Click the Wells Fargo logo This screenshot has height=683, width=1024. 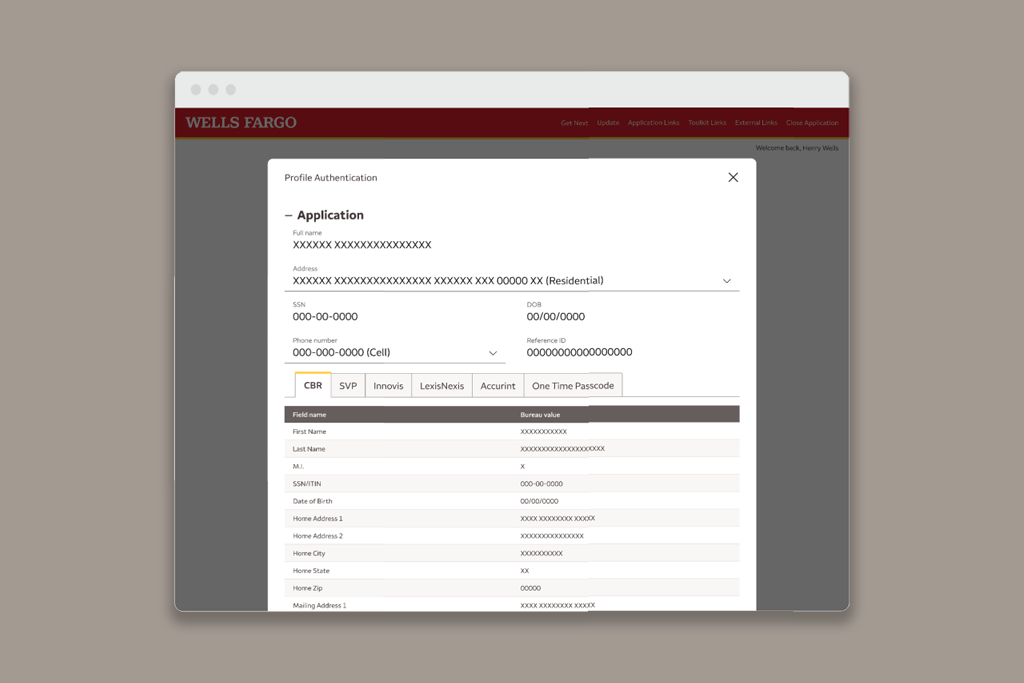point(241,123)
